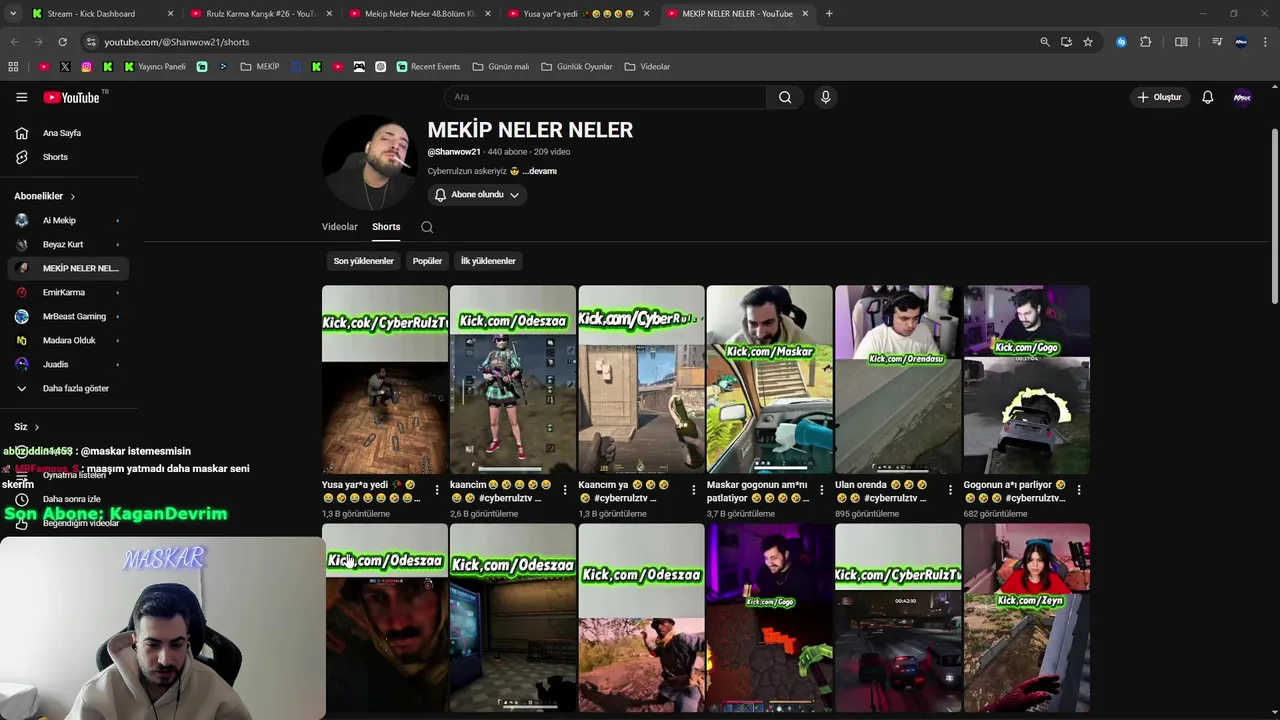Open the extensions puzzle icon

pos(1146,42)
